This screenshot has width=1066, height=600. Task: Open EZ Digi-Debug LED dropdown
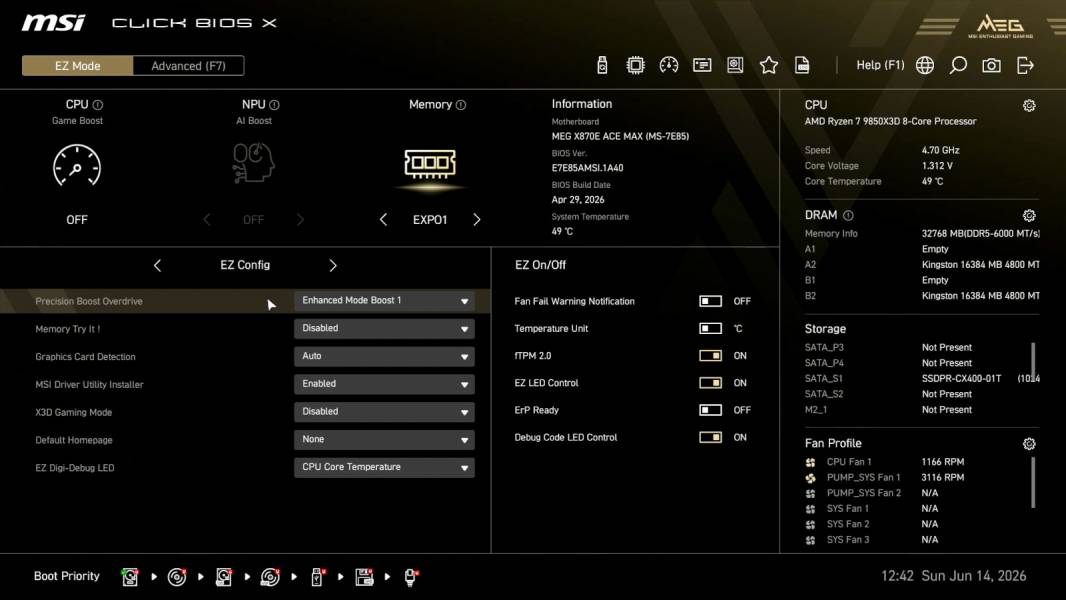click(384, 467)
